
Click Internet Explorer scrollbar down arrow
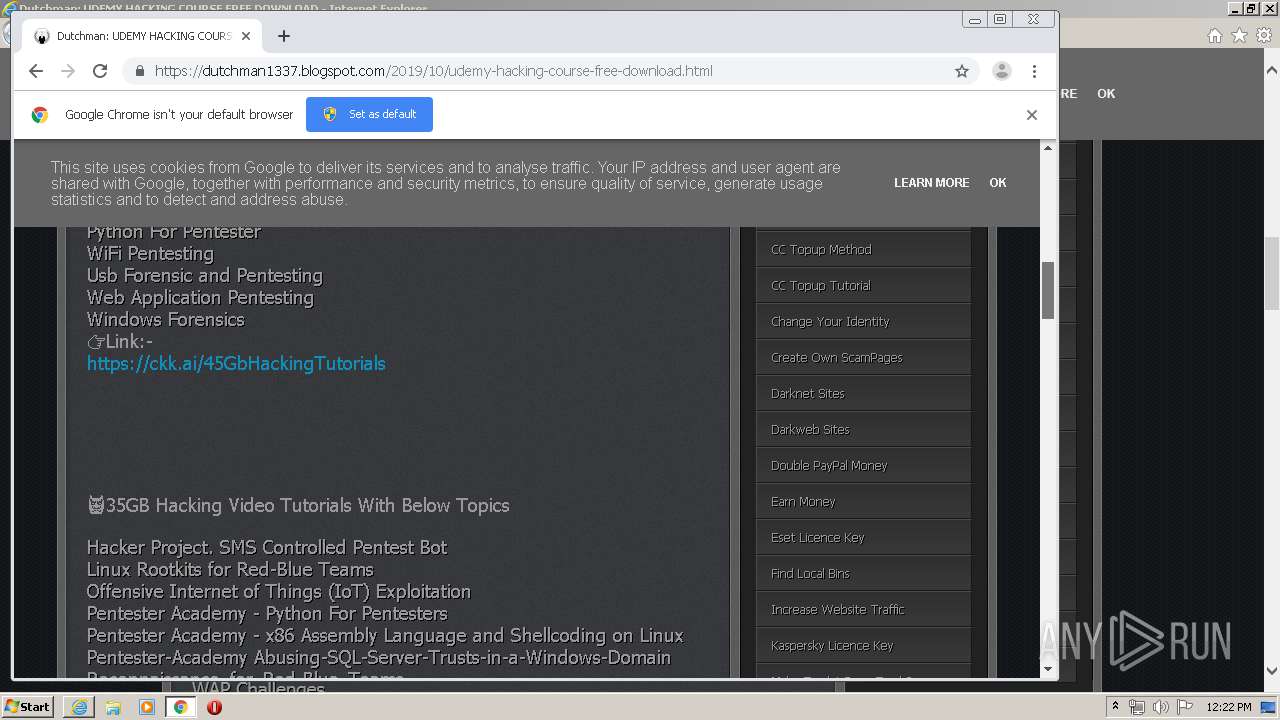1272,672
